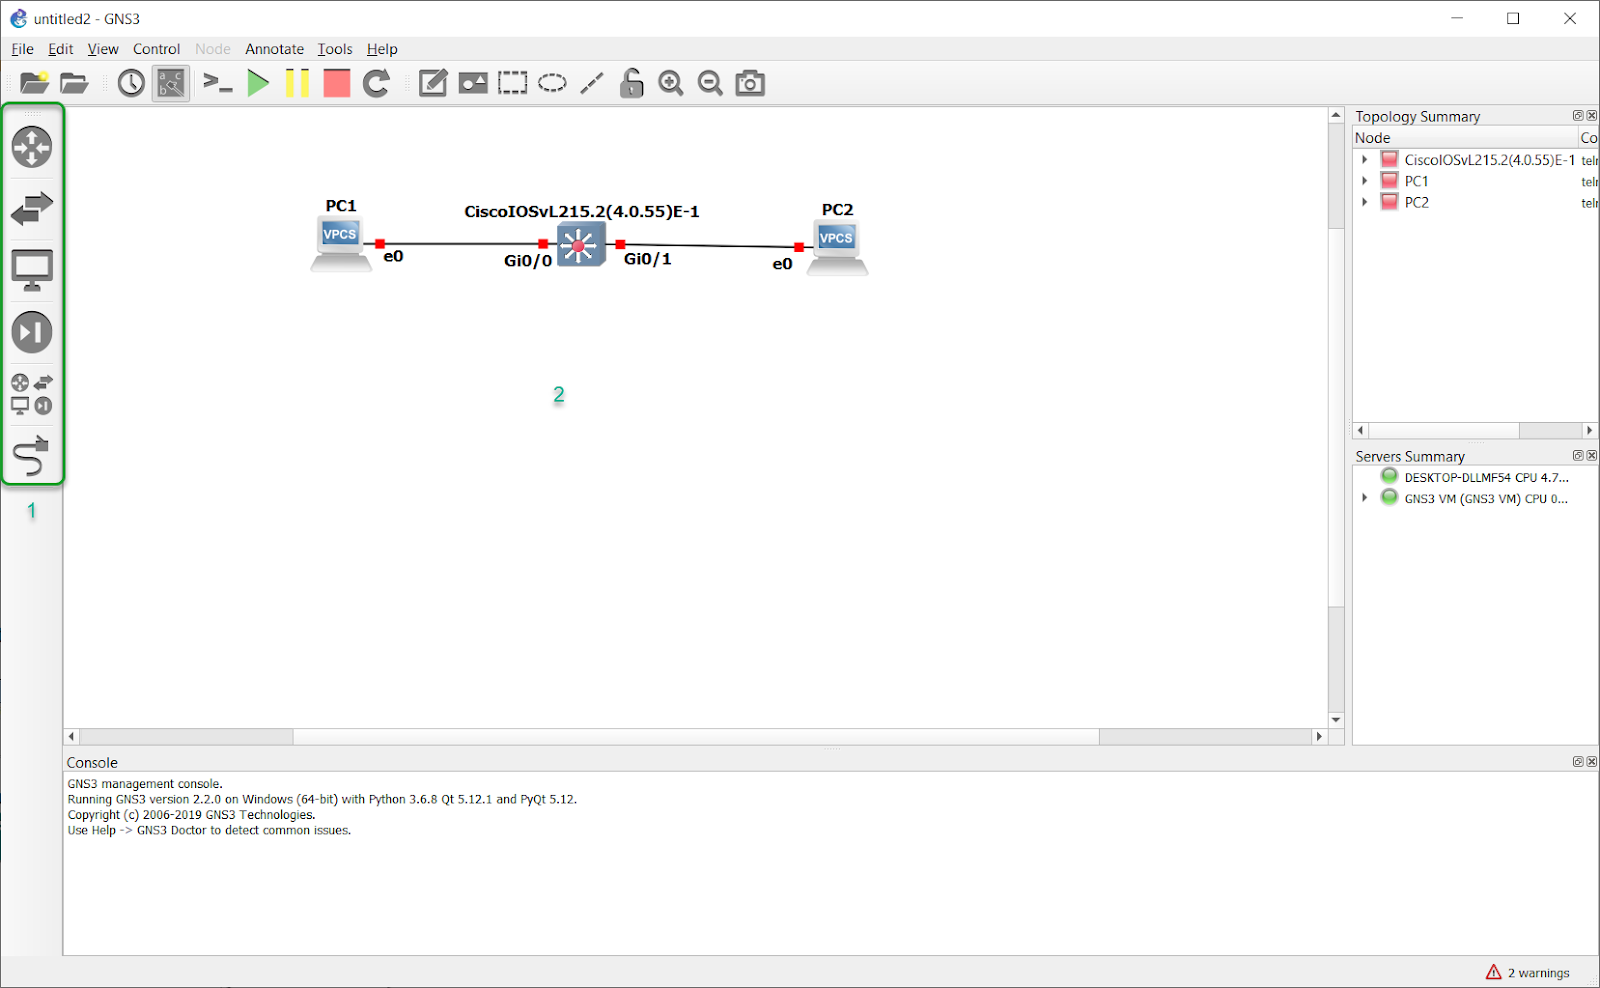The height and width of the screenshot is (988, 1600).
Task: Select the Draw an ellipse tool
Action: (x=552, y=83)
